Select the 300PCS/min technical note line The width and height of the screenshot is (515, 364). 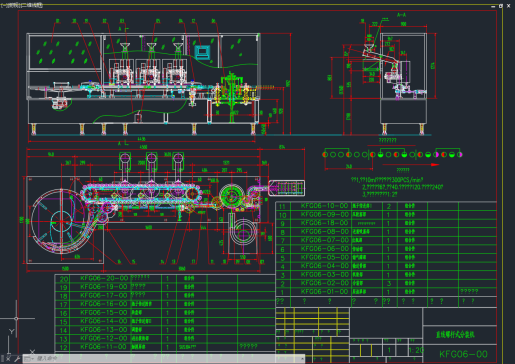point(387,180)
